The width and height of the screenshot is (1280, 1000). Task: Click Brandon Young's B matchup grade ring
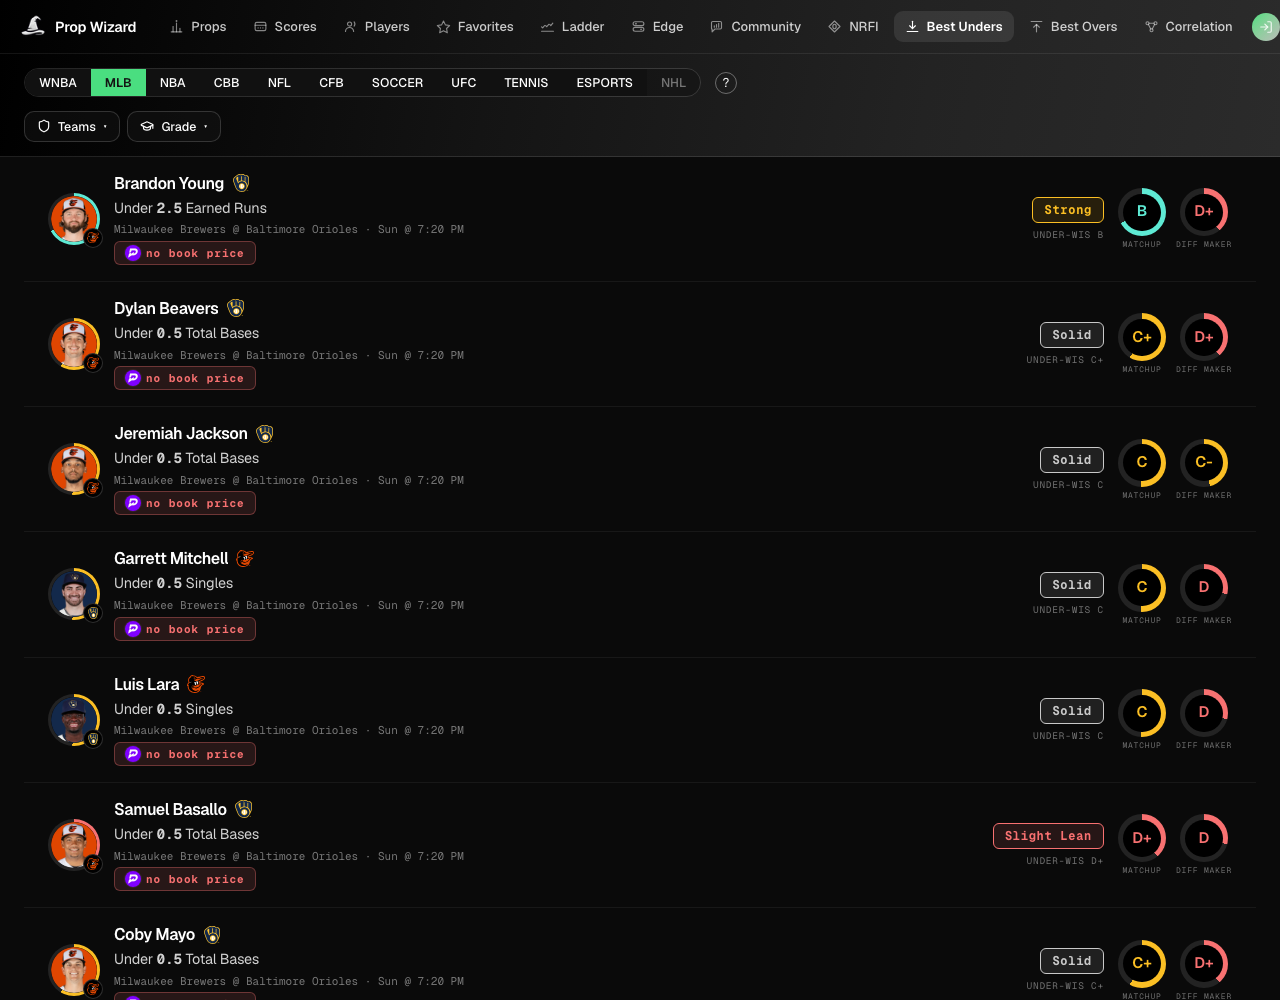1142,212
